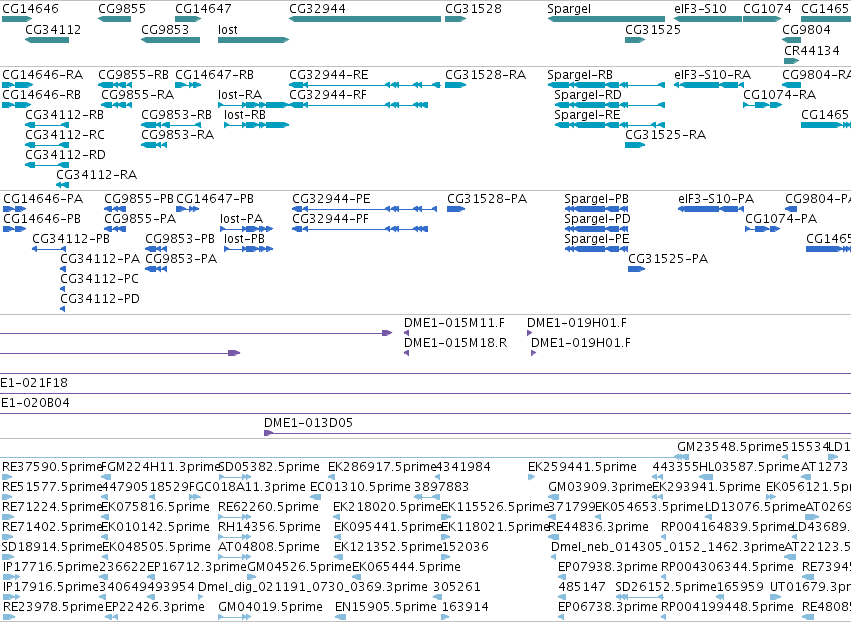Click protein CG14646-PA label
This screenshot has height=622, width=851.
[43, 199]
